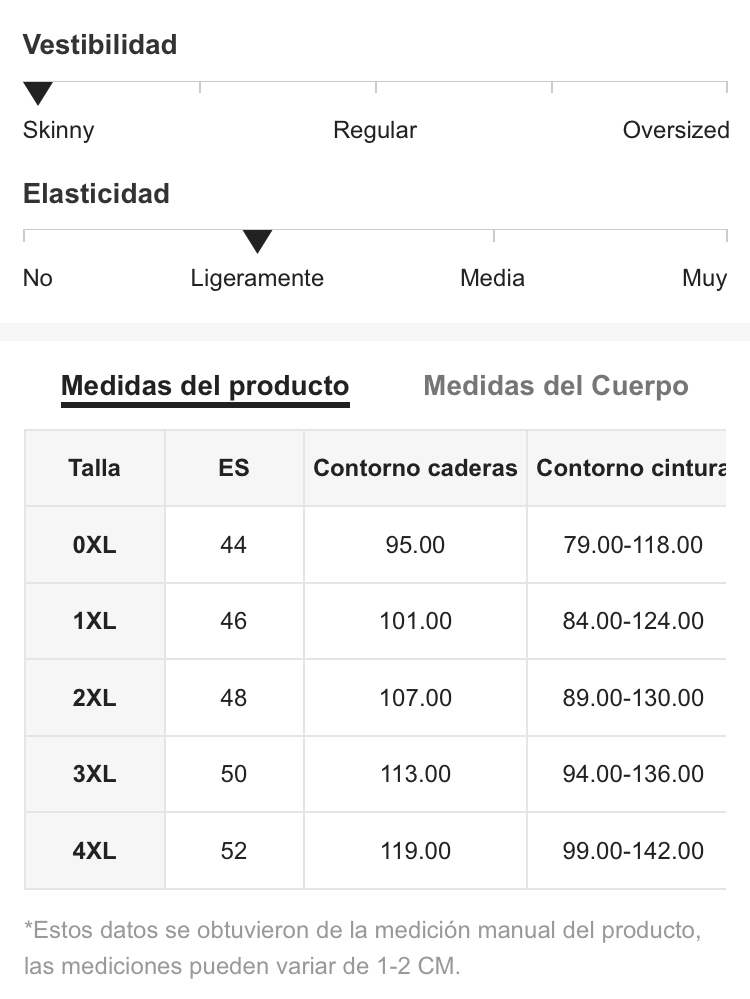Click the Oversized fit label
This screenshot has width=750, height=999.
[x=675, y=130]
